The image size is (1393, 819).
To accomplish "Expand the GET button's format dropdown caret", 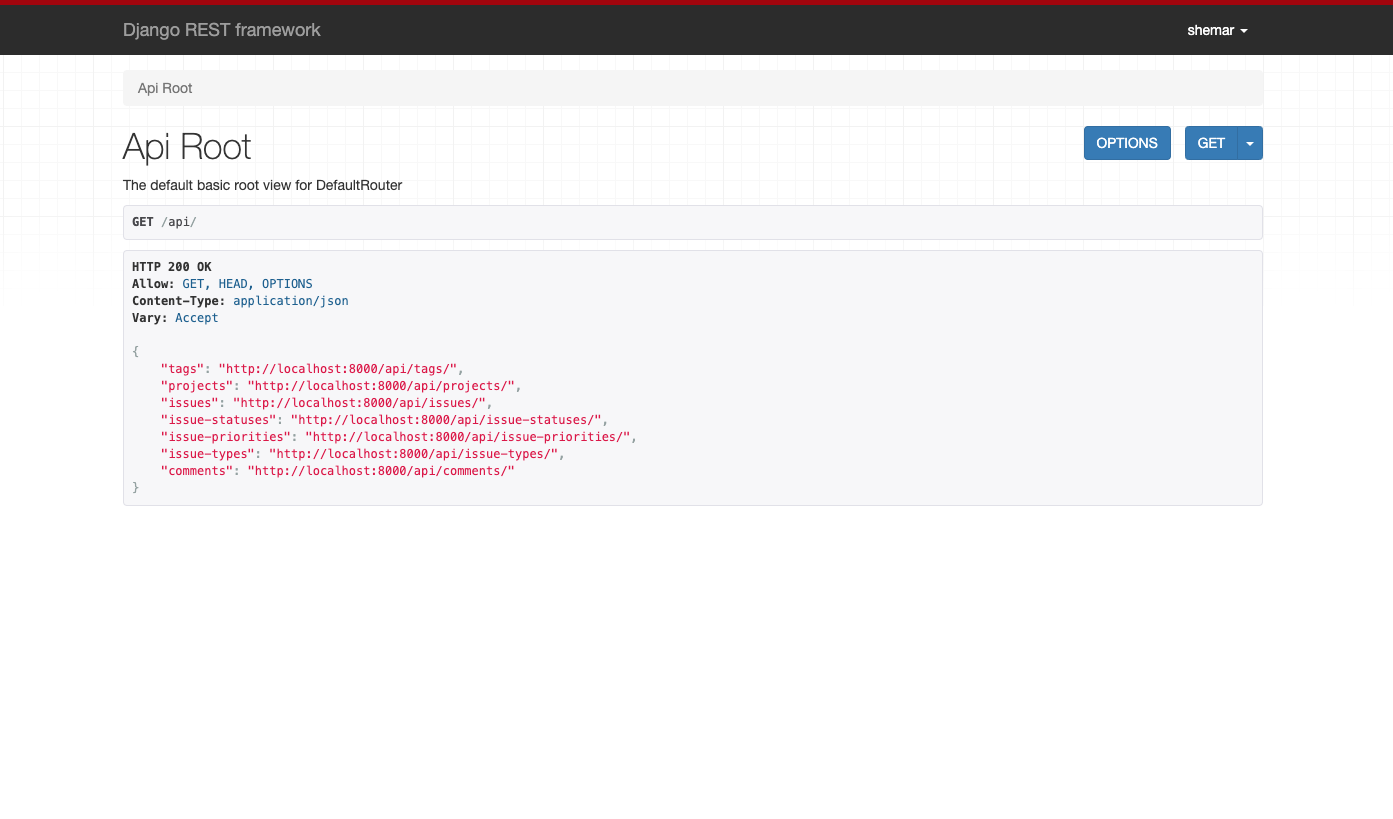I will pos(1249,143).
